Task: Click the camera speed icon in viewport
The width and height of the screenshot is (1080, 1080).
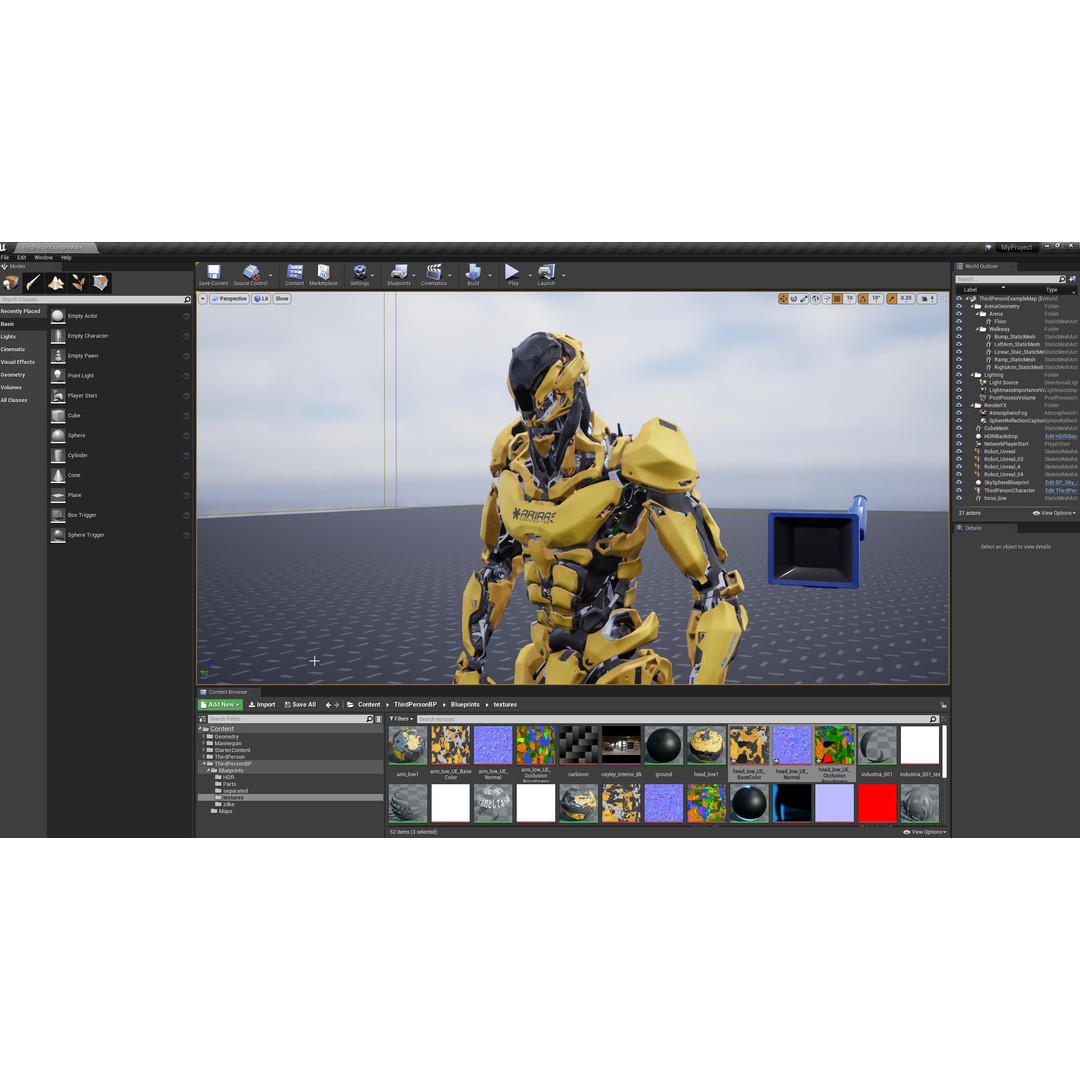Action: pyautogui.click(x=924, y=299)
